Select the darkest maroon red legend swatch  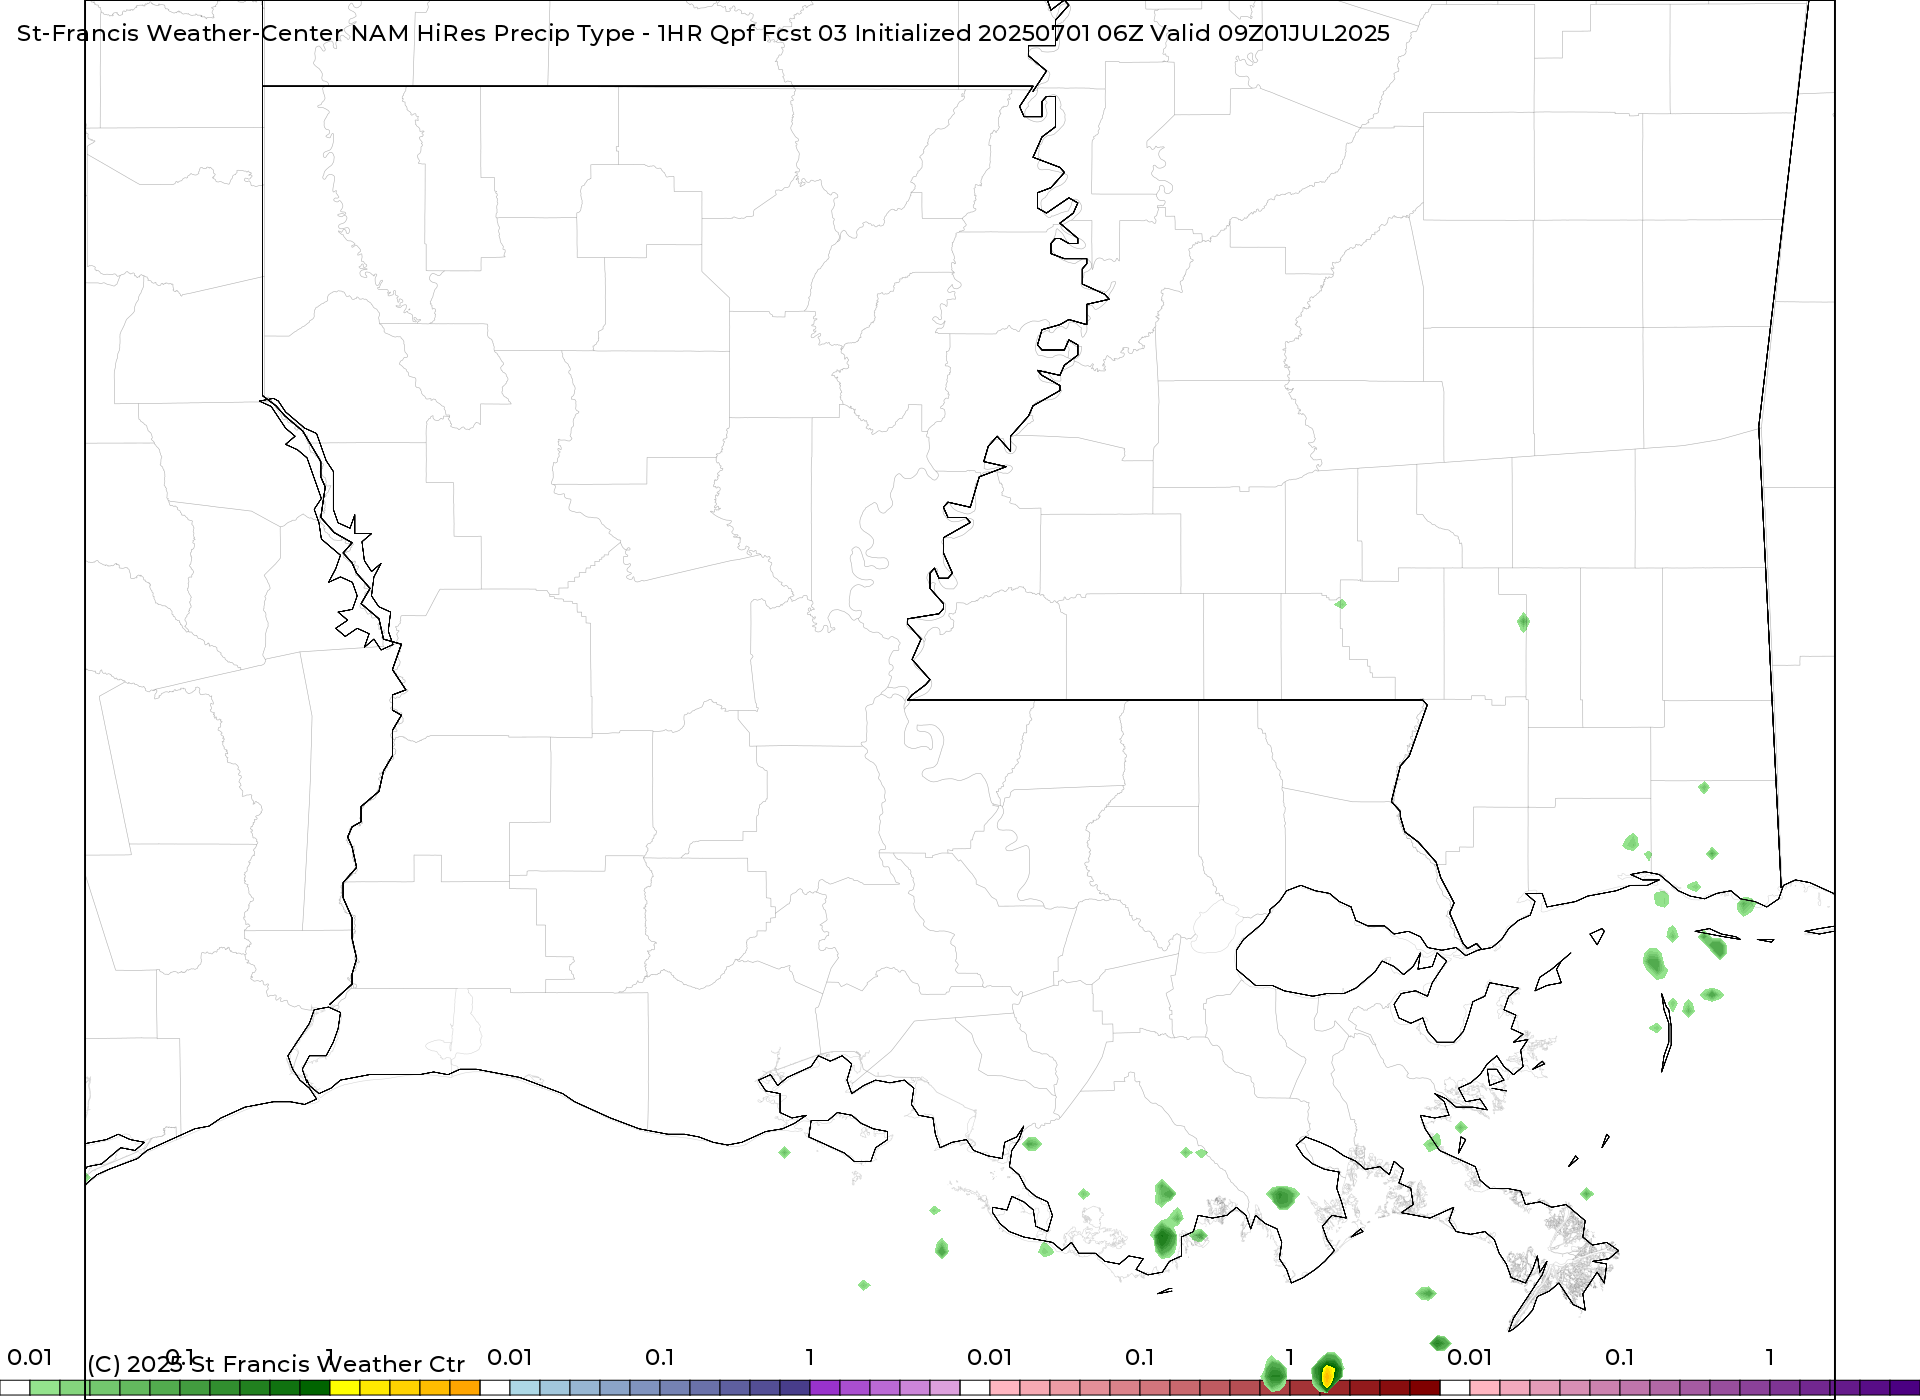1425,1388
